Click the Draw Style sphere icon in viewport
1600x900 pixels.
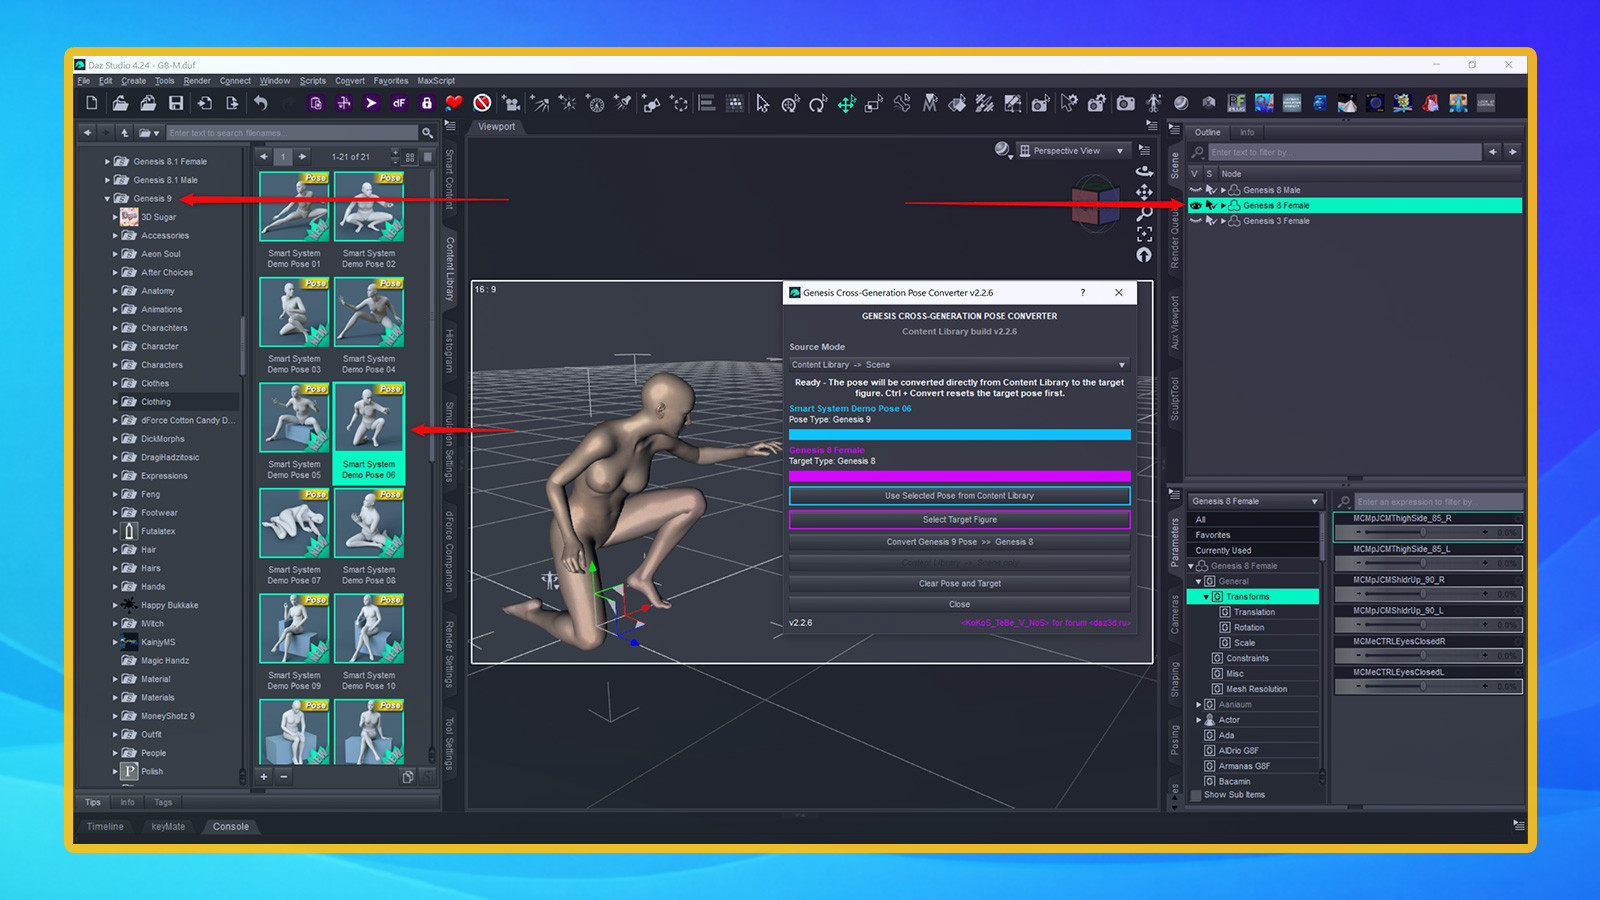[1002, 150]
